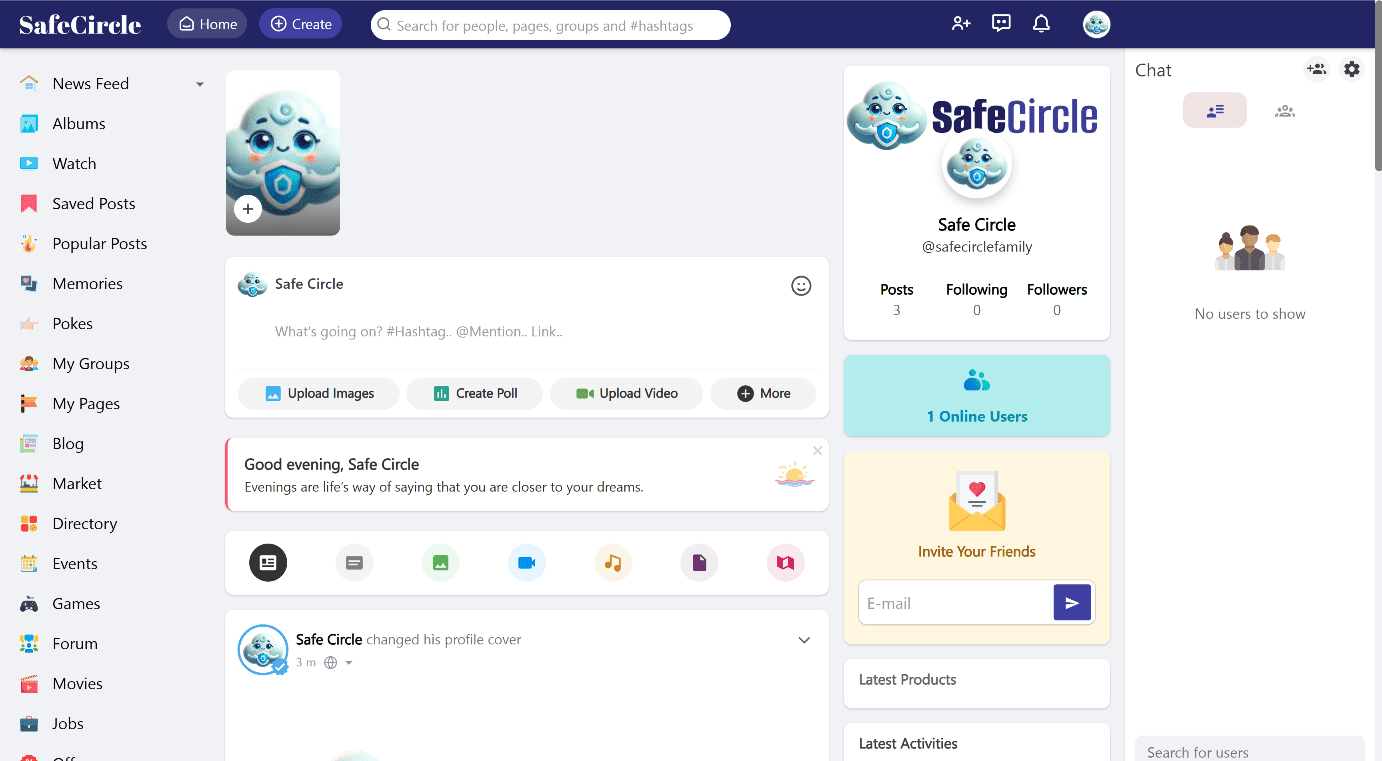Screen dimensions: 1382x761
Task: Click the invite E-mail input field
Action: (x=955, y=603)
